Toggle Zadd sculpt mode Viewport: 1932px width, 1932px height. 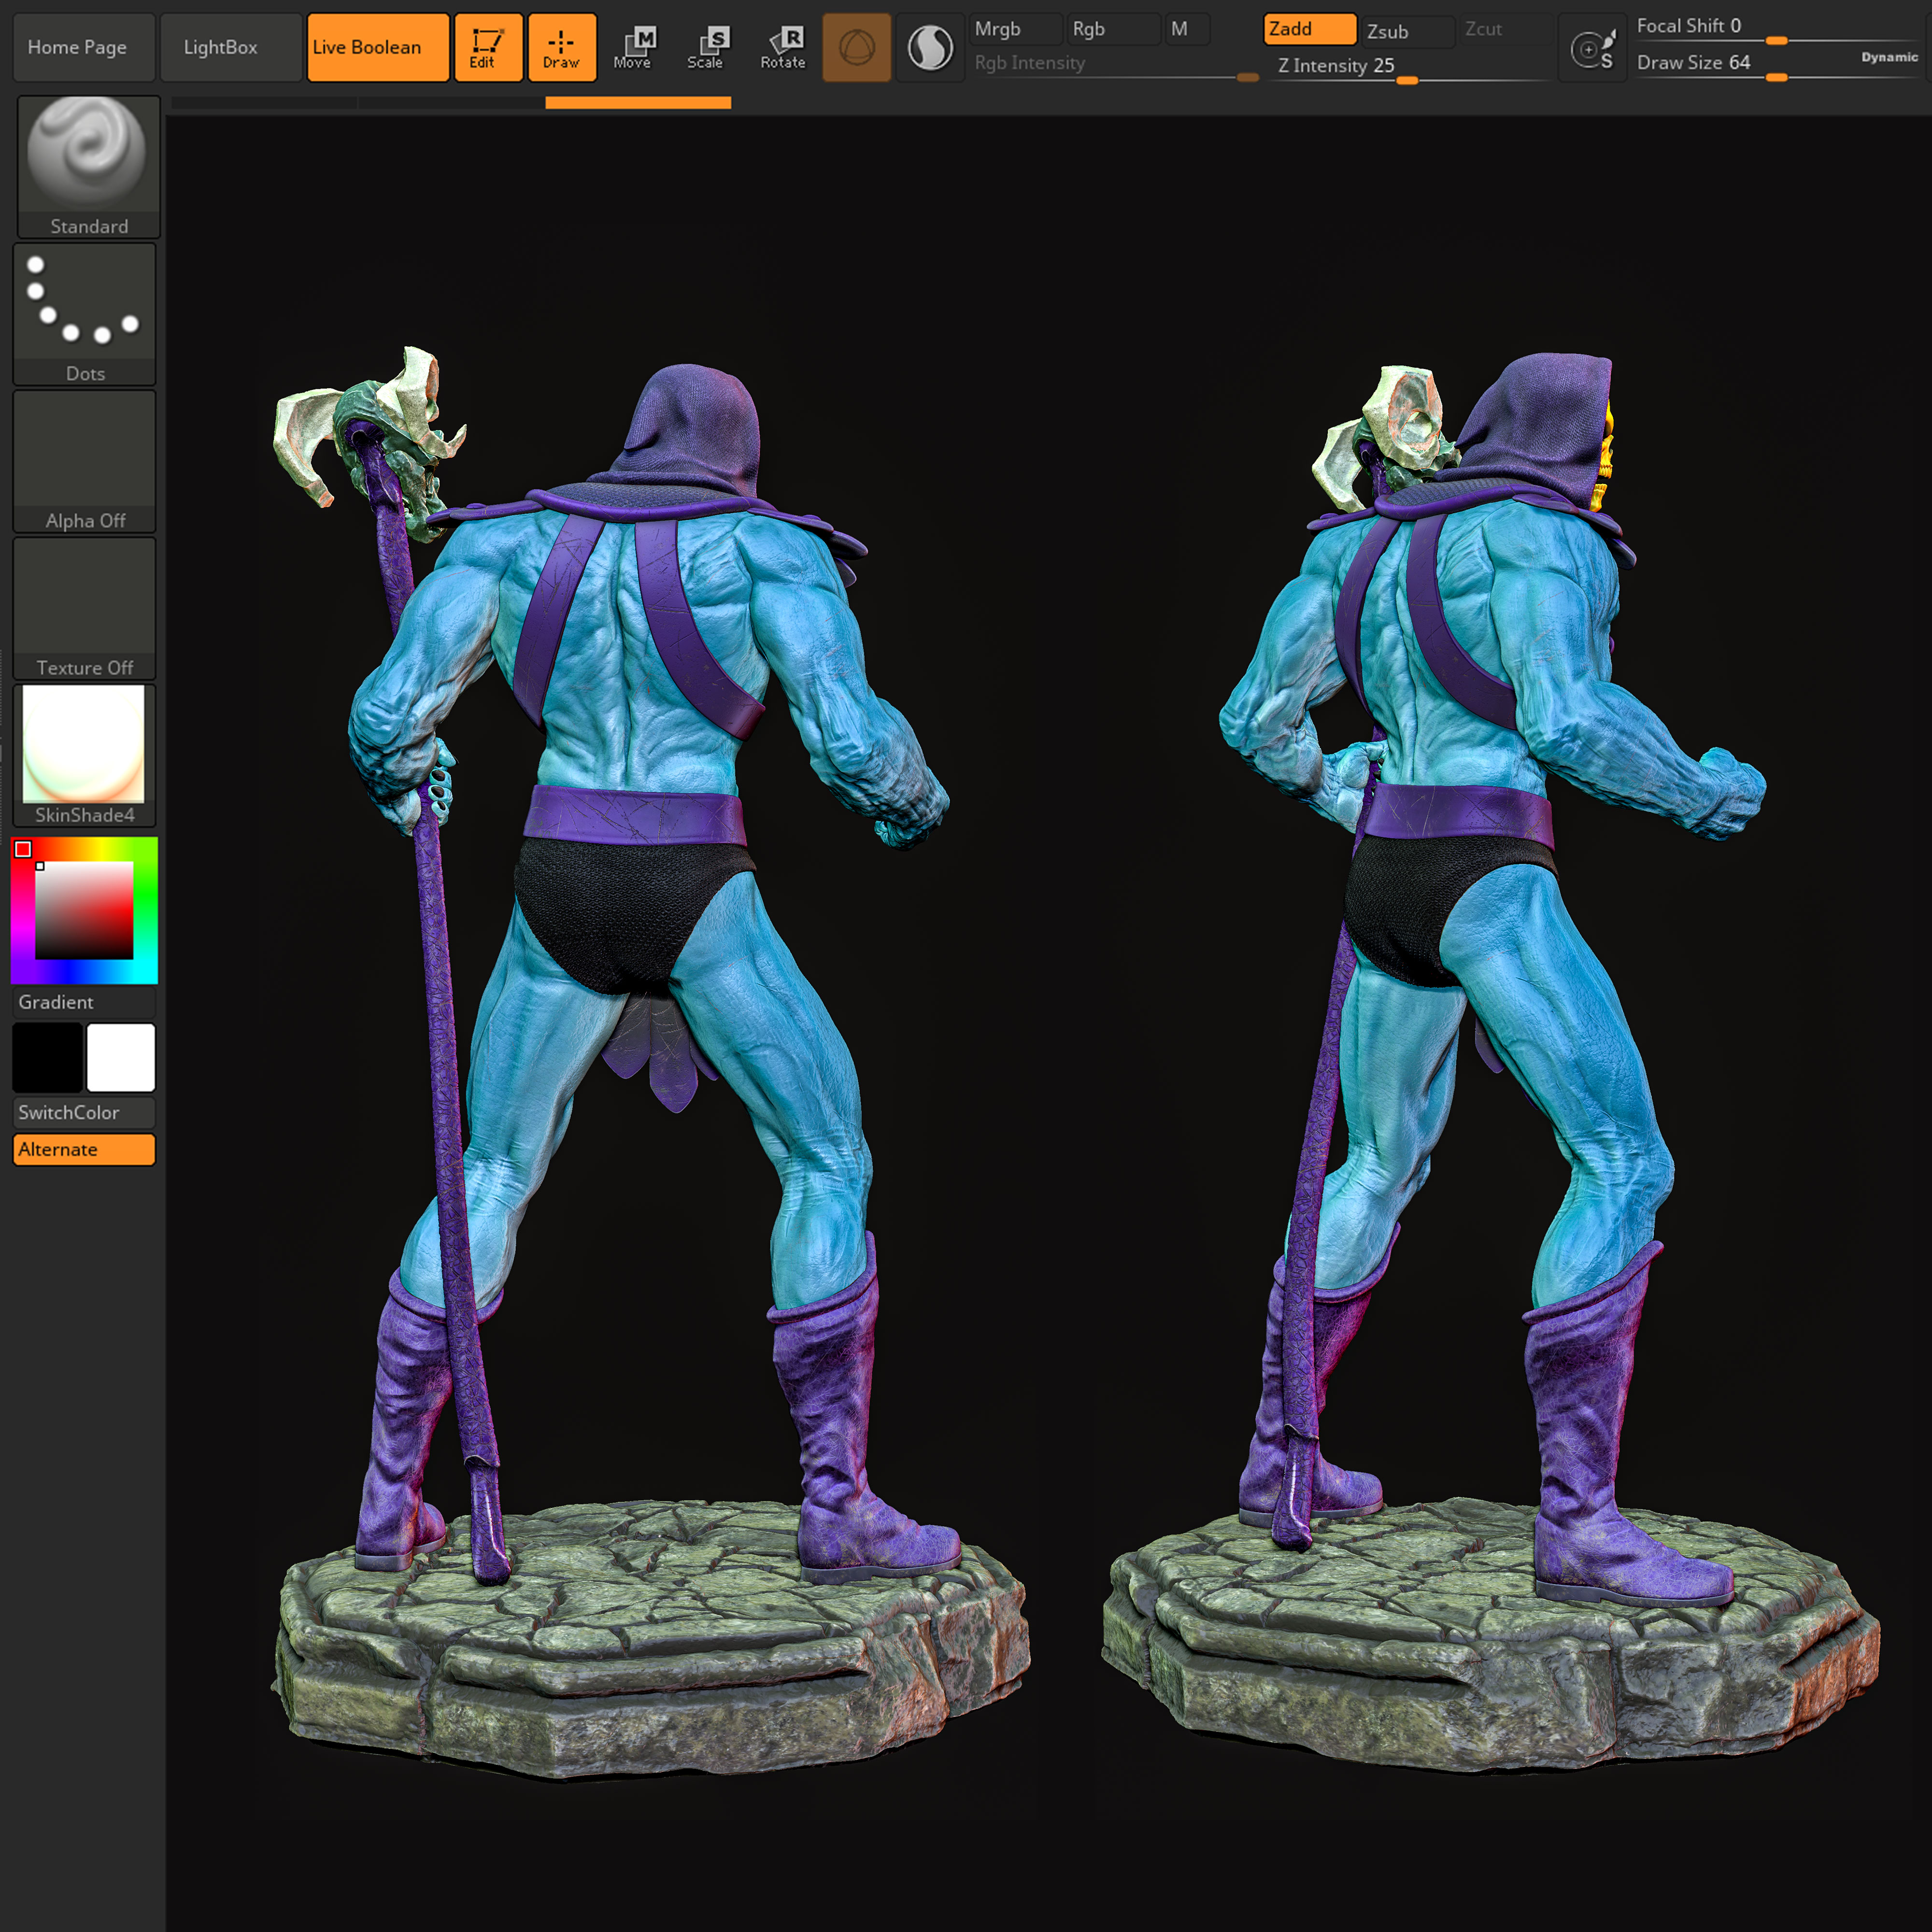tap(1309, 29)
